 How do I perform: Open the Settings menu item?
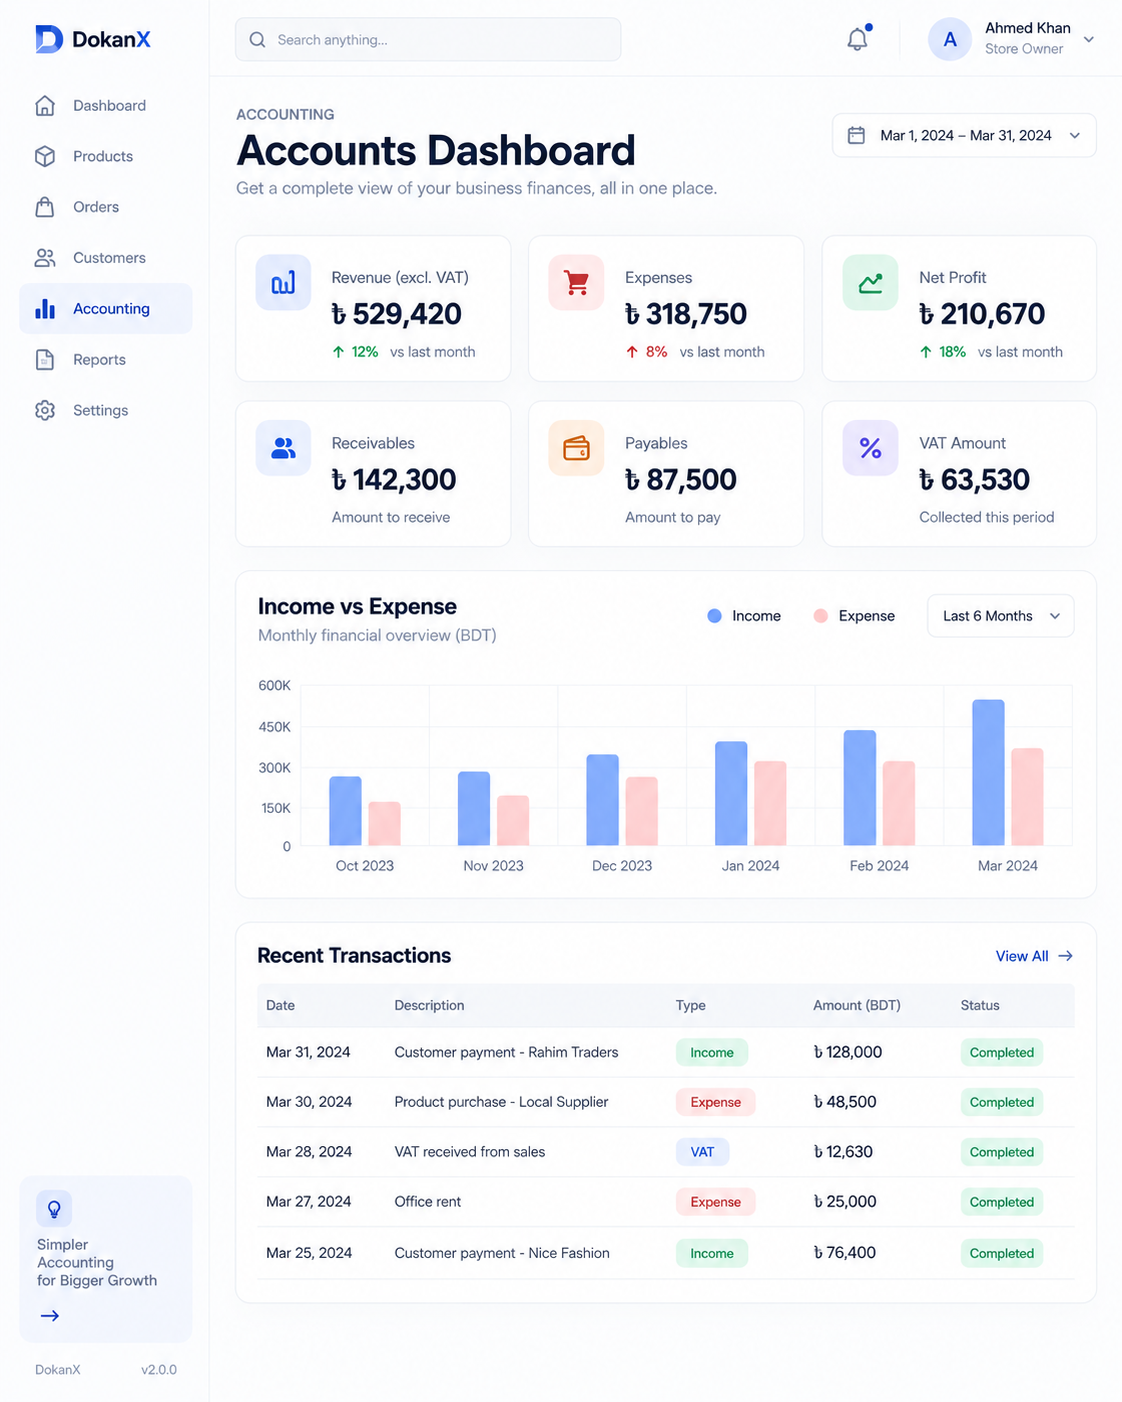(105, 410)
